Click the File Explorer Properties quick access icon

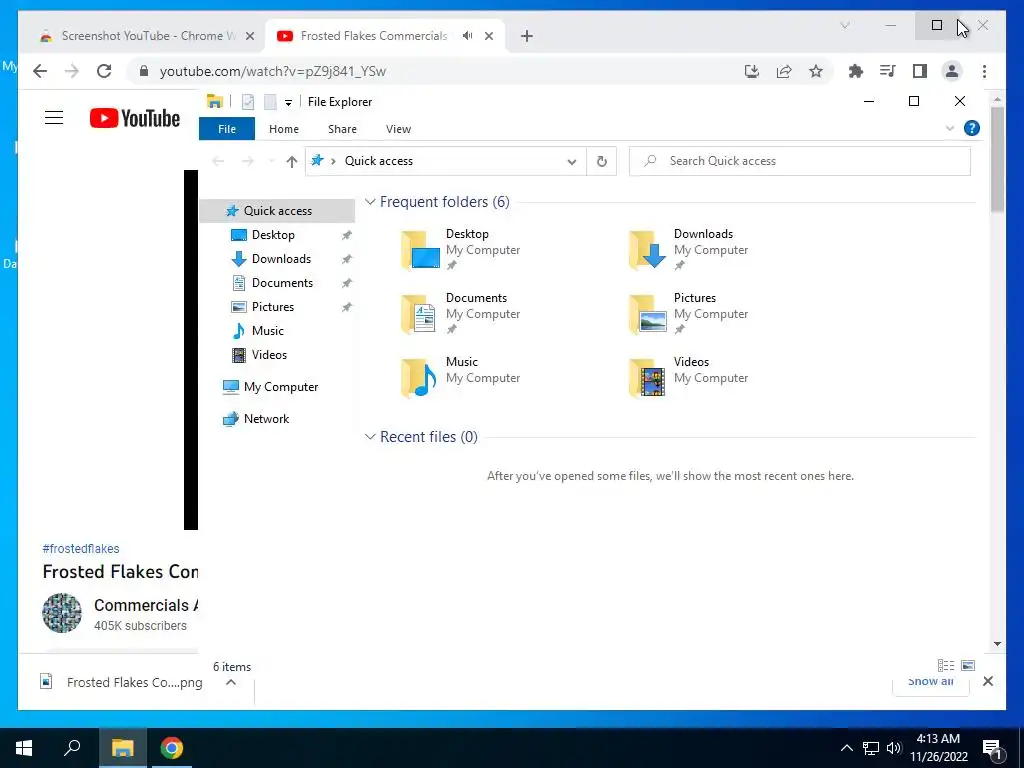(x=248, y=102)
